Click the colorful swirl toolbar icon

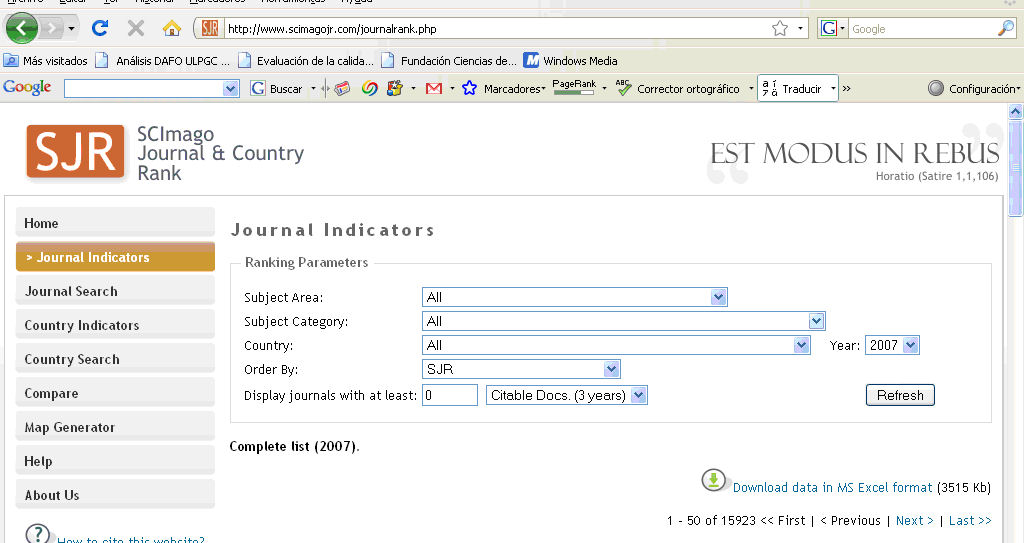[370, 88]
